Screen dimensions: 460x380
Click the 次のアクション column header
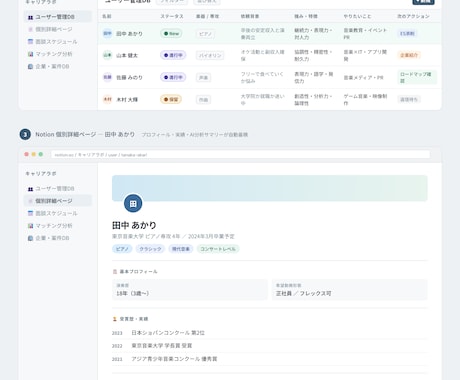tap(413, 16)
